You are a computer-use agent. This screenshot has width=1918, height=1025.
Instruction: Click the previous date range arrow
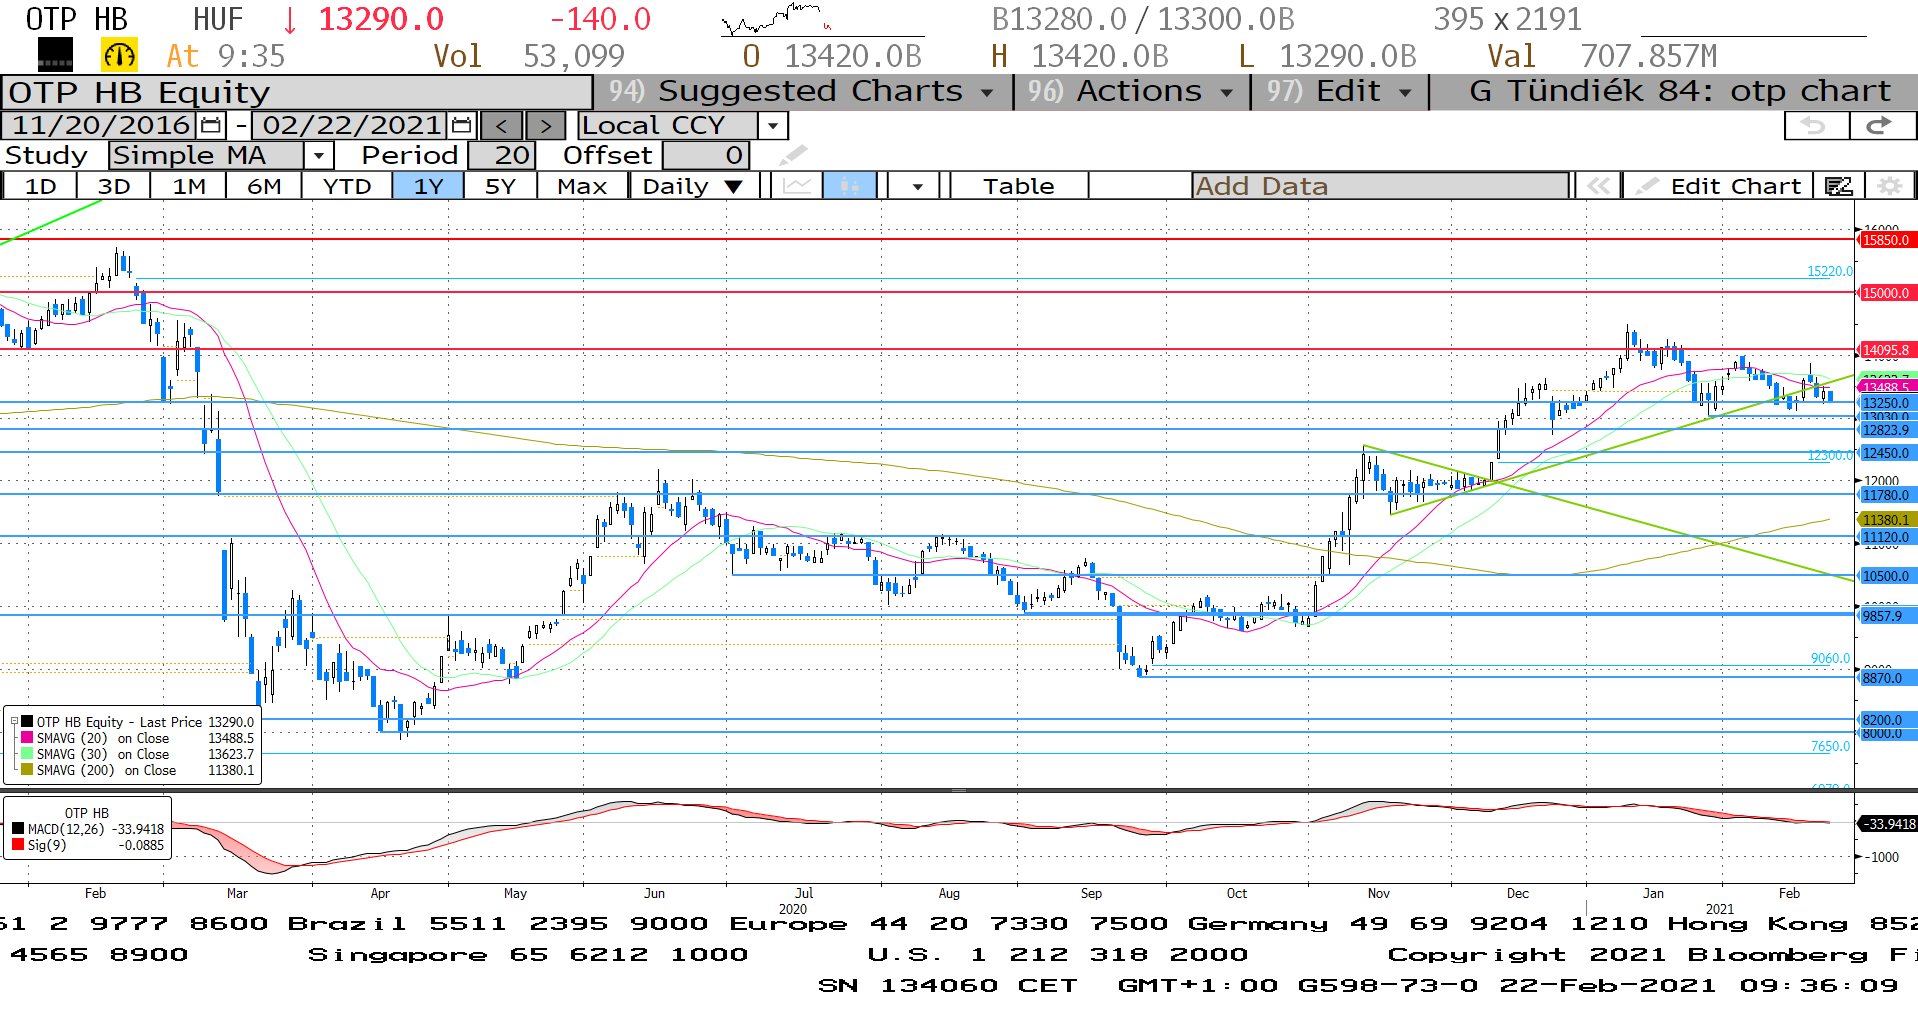coord(501,126)
